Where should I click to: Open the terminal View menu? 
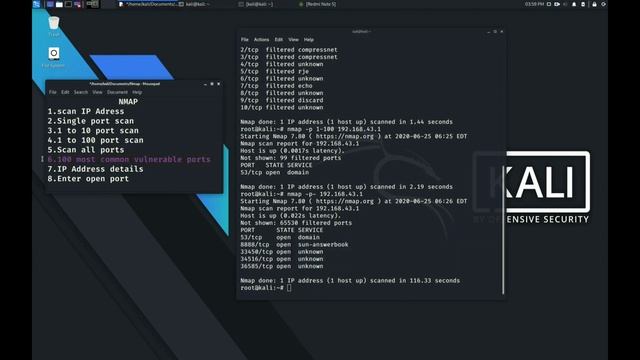coord(293,40)
